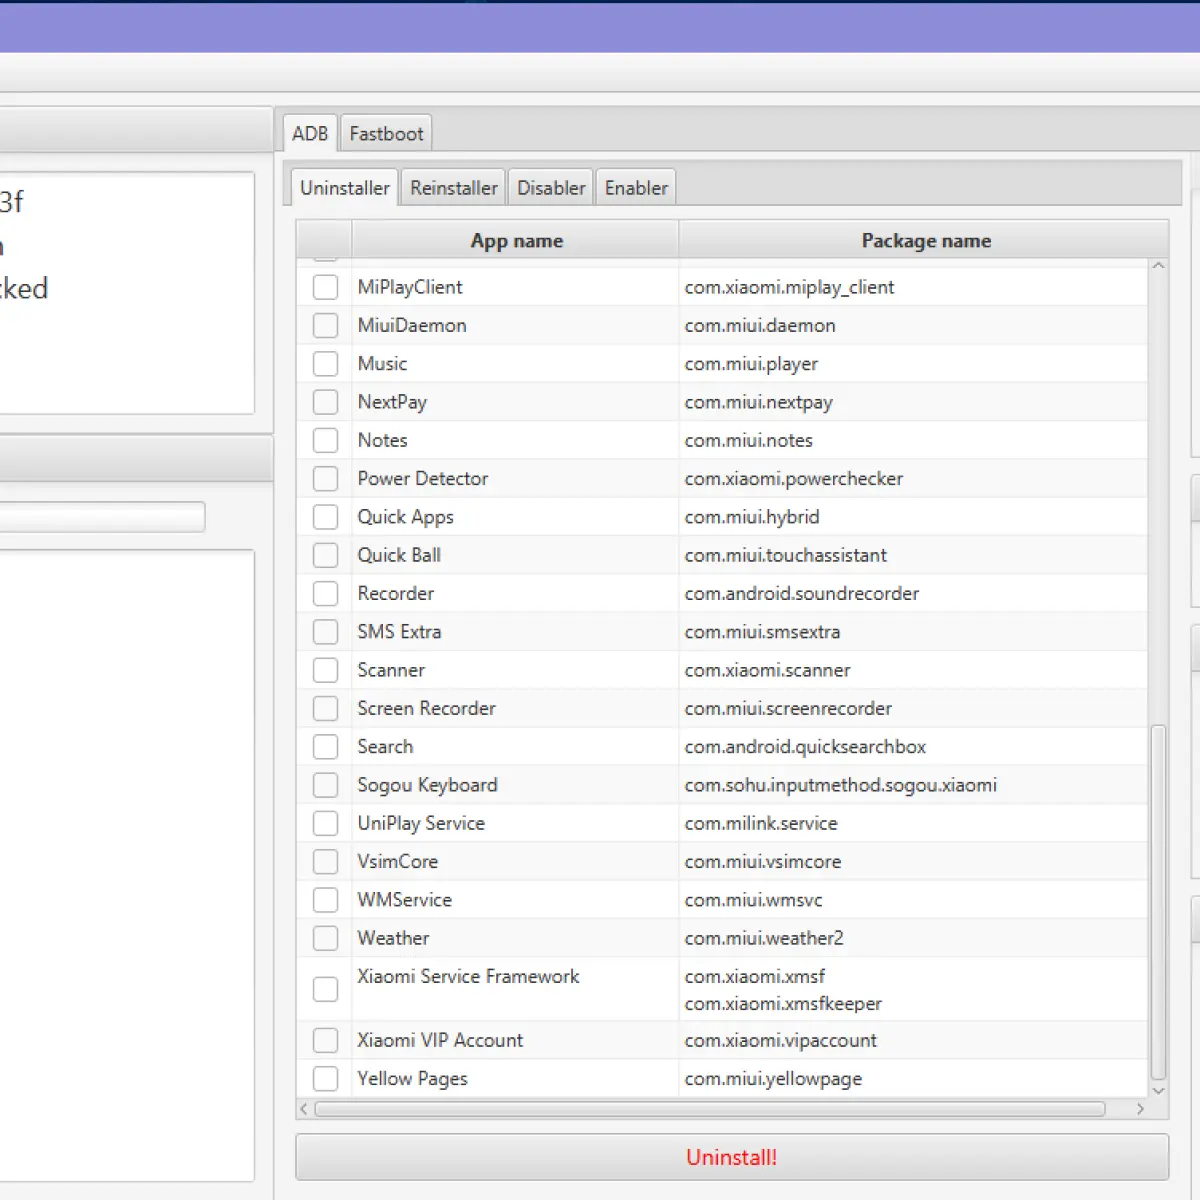
Task: Click the vertical scrollbar thumb
Action: point(1158,903)
